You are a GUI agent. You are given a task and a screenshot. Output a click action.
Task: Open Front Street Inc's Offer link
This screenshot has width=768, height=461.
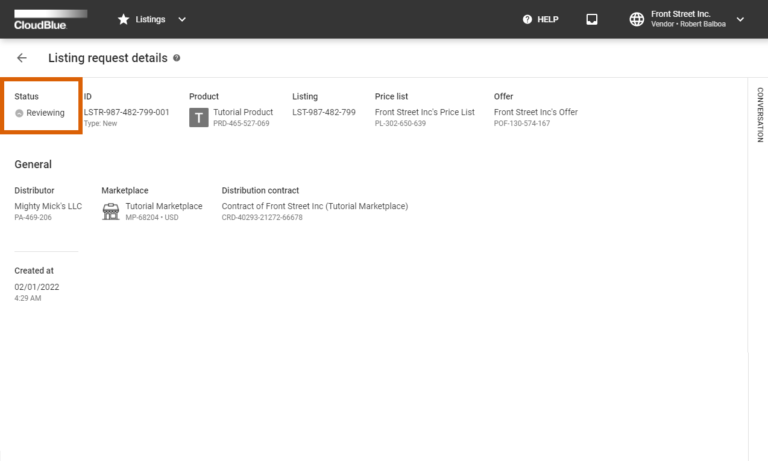click(536, 112)
